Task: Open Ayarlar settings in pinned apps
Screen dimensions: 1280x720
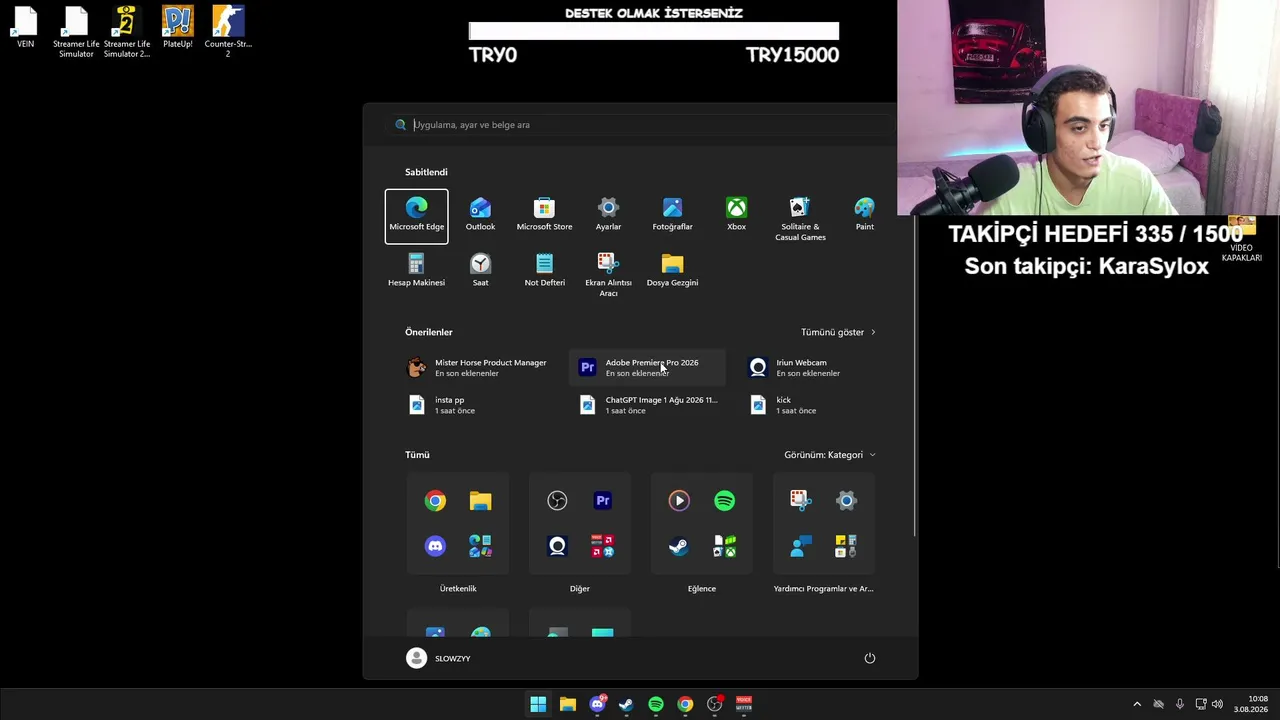Action: coord(608,215)
